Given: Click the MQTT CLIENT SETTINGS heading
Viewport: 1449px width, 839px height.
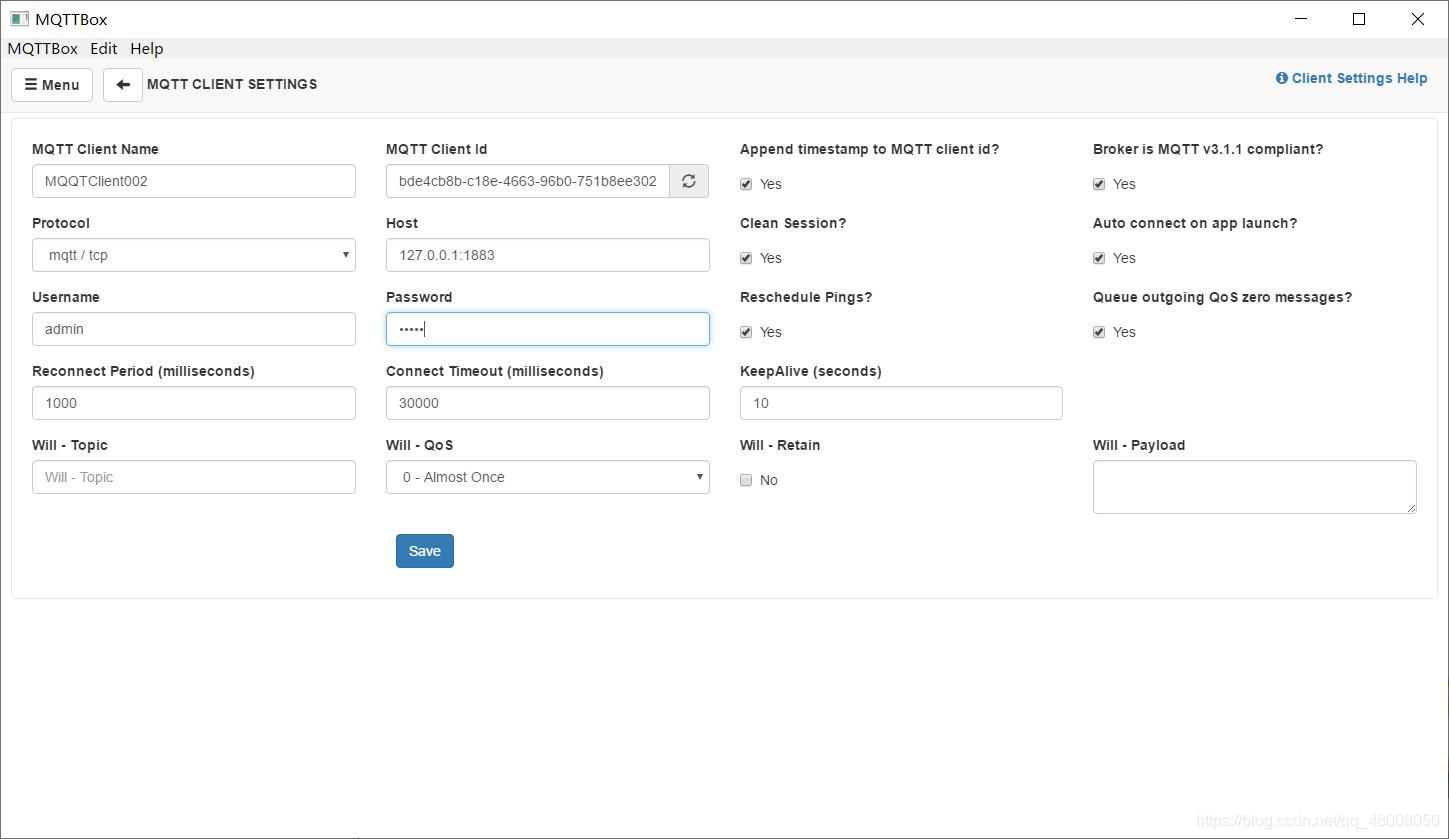Looking at the screenshot, I should point(232,84).
